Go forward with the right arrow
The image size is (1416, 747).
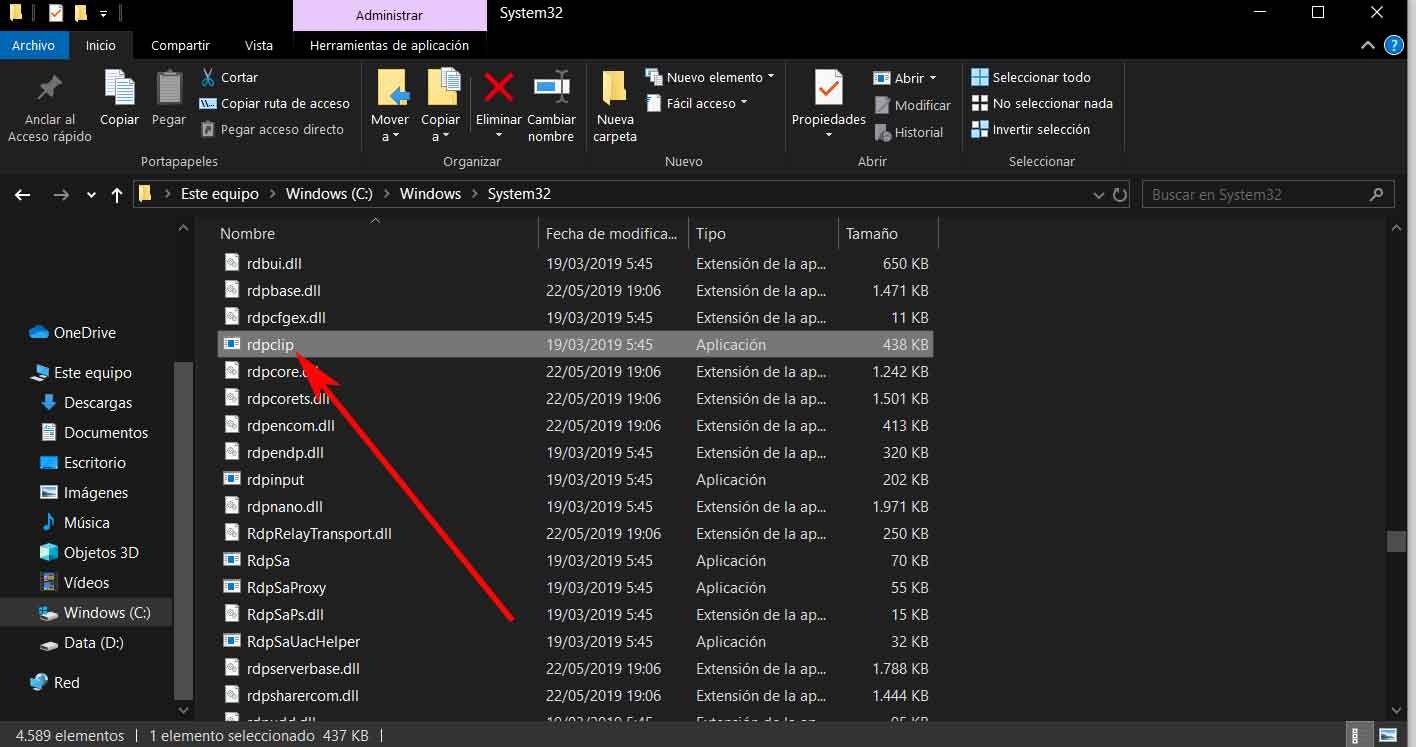[61, 195]
